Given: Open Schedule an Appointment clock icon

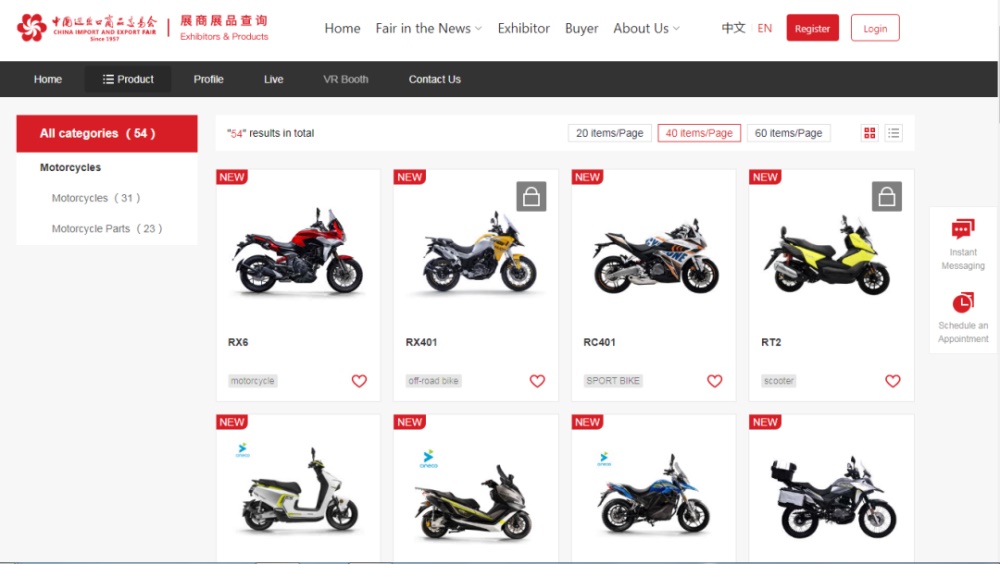Looking at the screenshot, I should point(962,302).
